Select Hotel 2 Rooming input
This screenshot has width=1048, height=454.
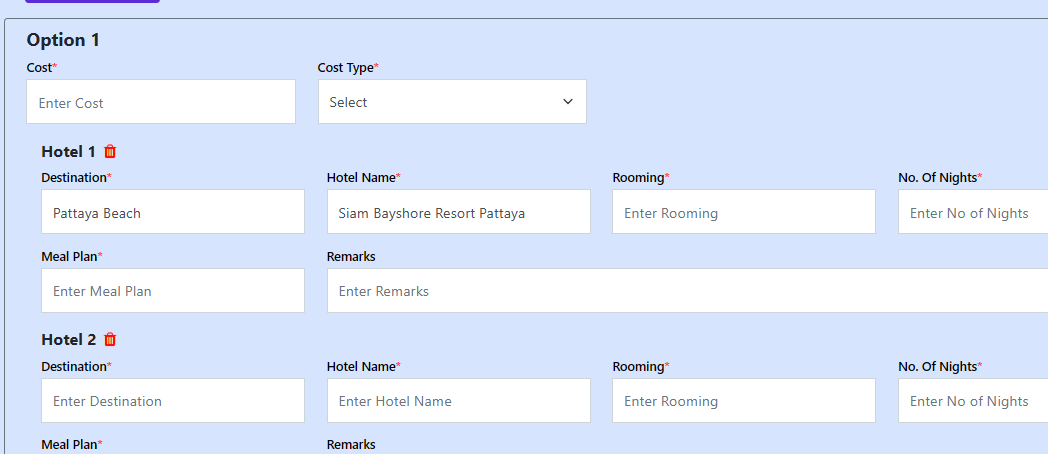(744, 401)
